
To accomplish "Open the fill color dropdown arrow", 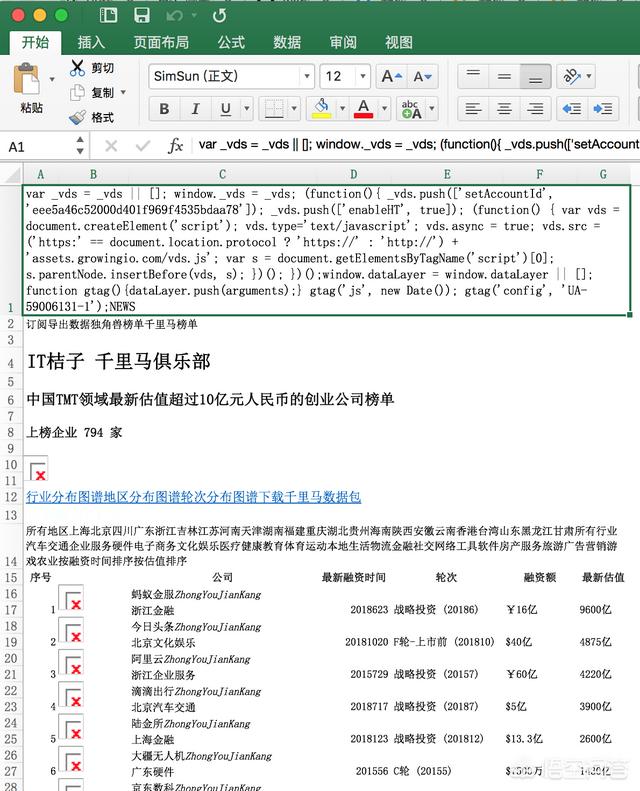I will click(x=342, y=108).
